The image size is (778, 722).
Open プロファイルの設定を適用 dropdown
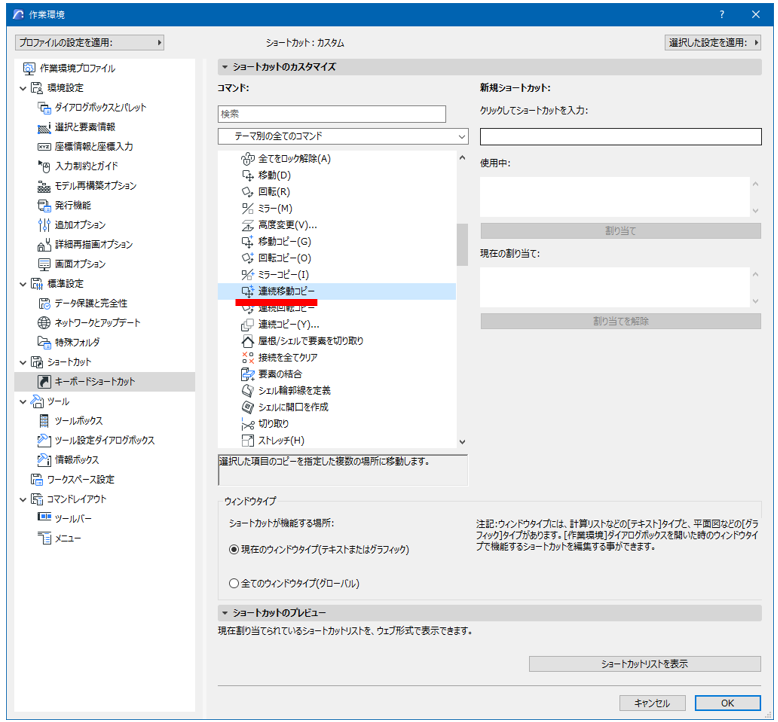pos(90,43)
